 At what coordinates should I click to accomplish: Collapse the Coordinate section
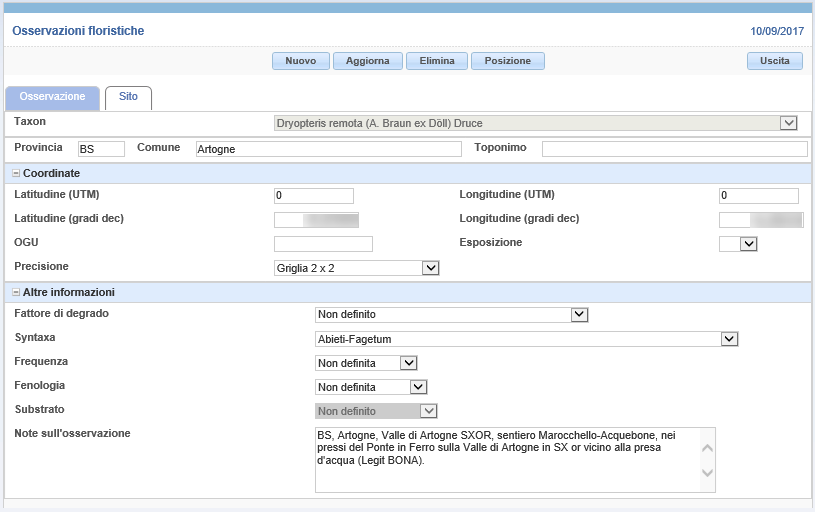[16, 173]
